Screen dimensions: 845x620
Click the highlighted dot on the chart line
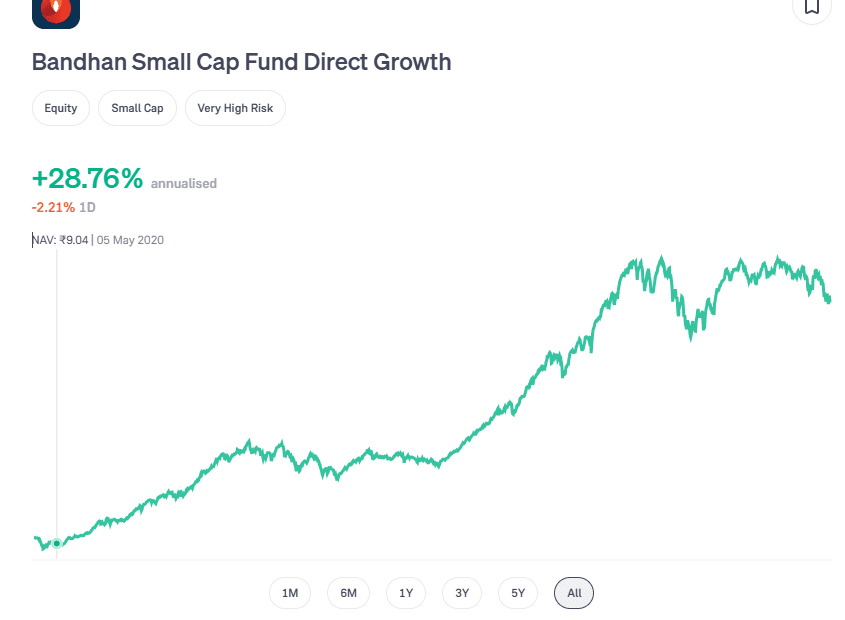pos(57,542)
